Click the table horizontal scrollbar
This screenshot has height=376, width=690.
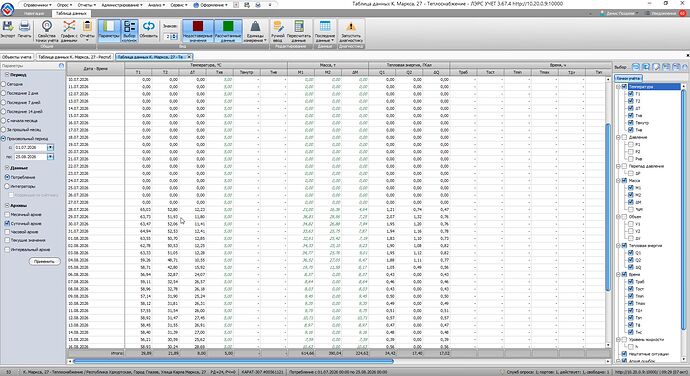coord(233,361)
